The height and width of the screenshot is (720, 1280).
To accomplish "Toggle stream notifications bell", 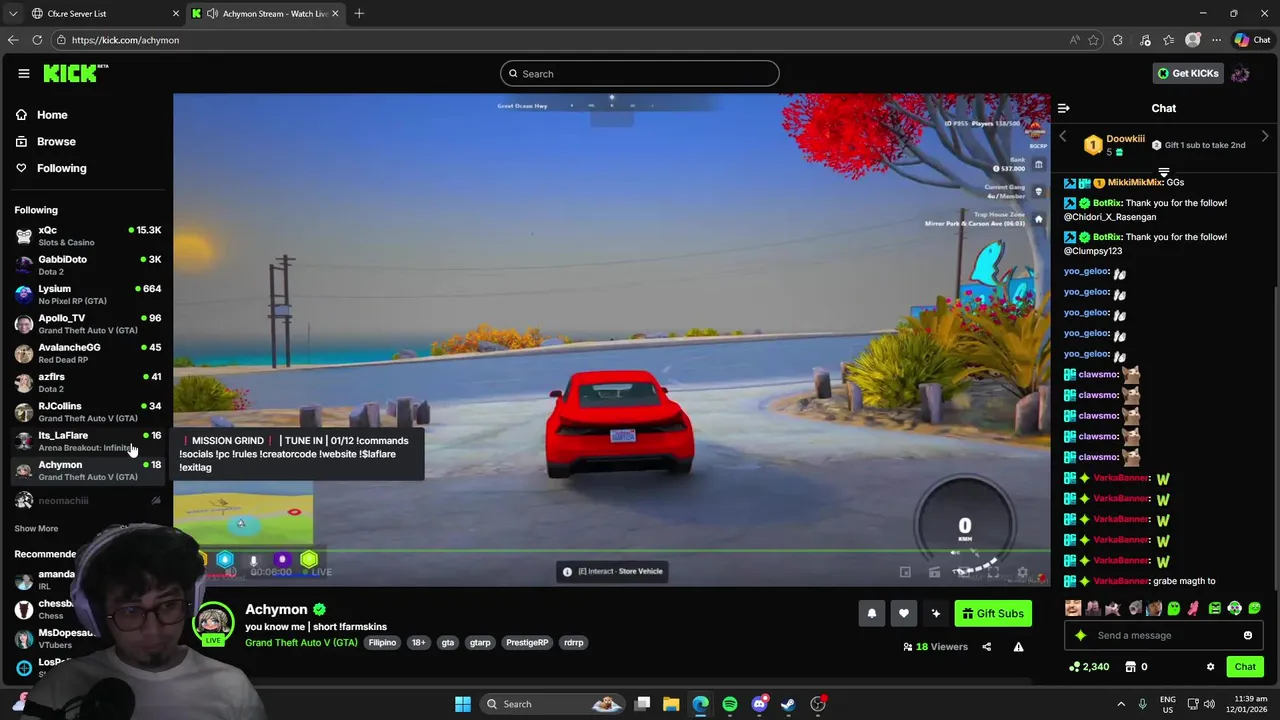I will click(871, 614).
